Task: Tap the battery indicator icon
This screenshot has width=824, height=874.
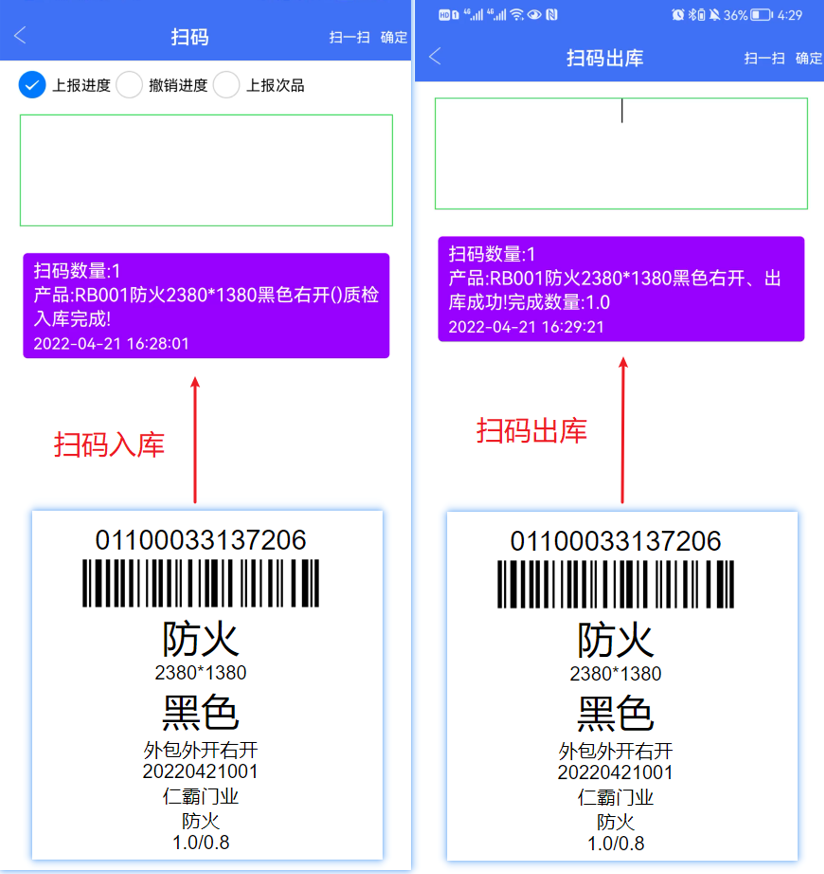Action: coord(762,15)
